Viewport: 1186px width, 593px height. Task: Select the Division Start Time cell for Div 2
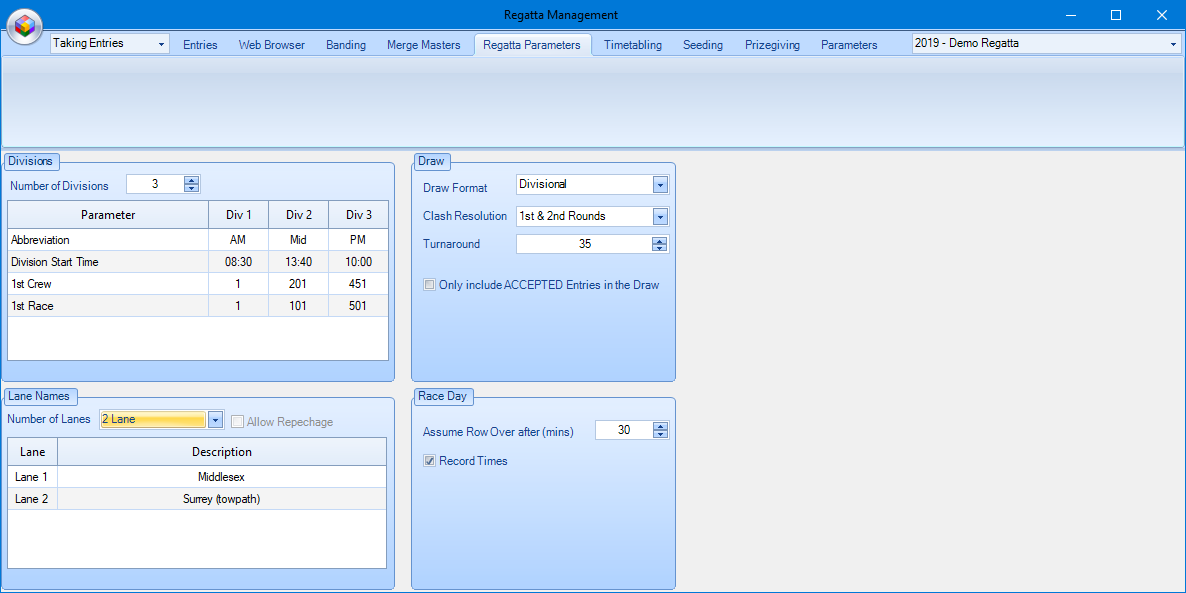pyautogui.click(x=297, y=261)
